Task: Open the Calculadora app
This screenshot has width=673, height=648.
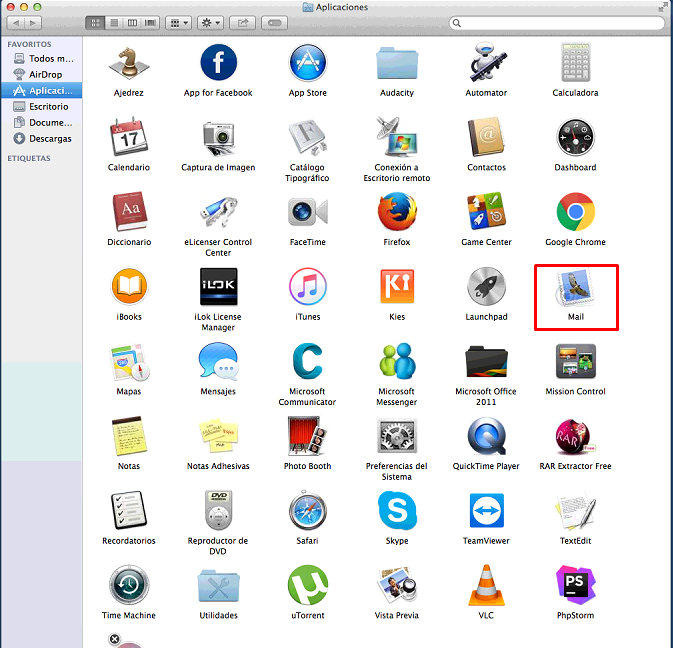Action: tap(576, 63)
